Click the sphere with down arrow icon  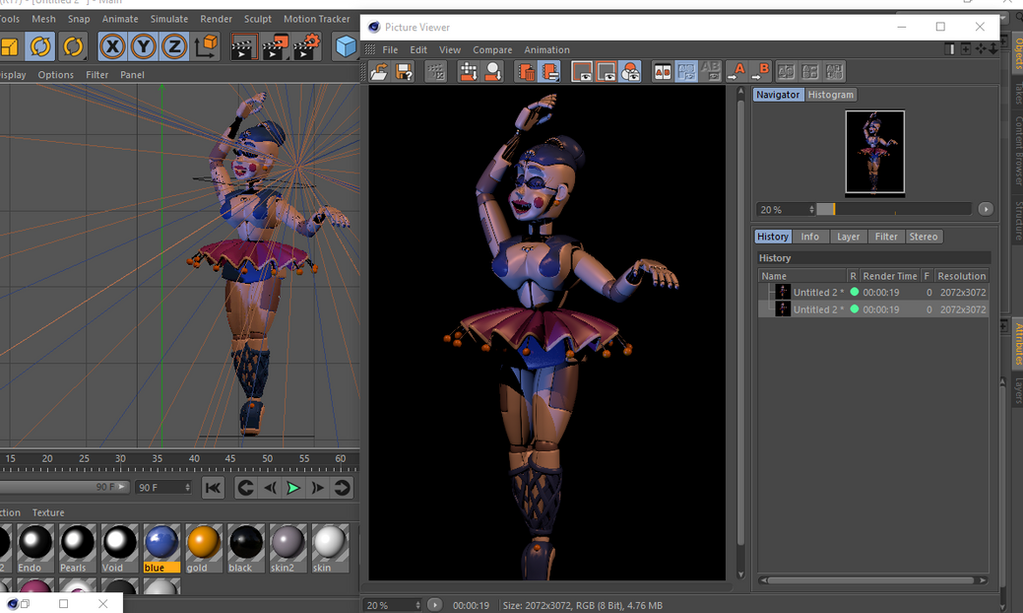pyautogui.click(x=494, y=72)
